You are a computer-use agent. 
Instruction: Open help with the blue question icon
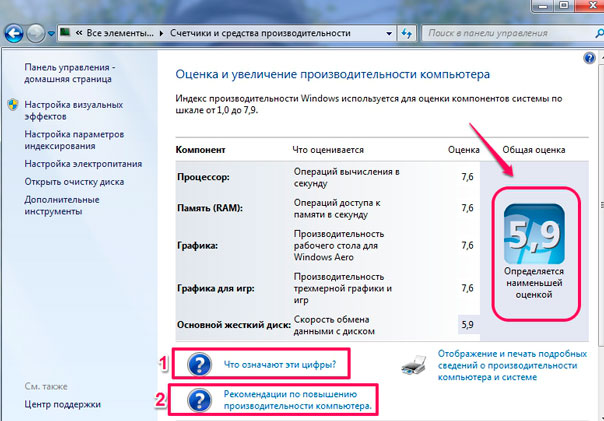point(589,58)
